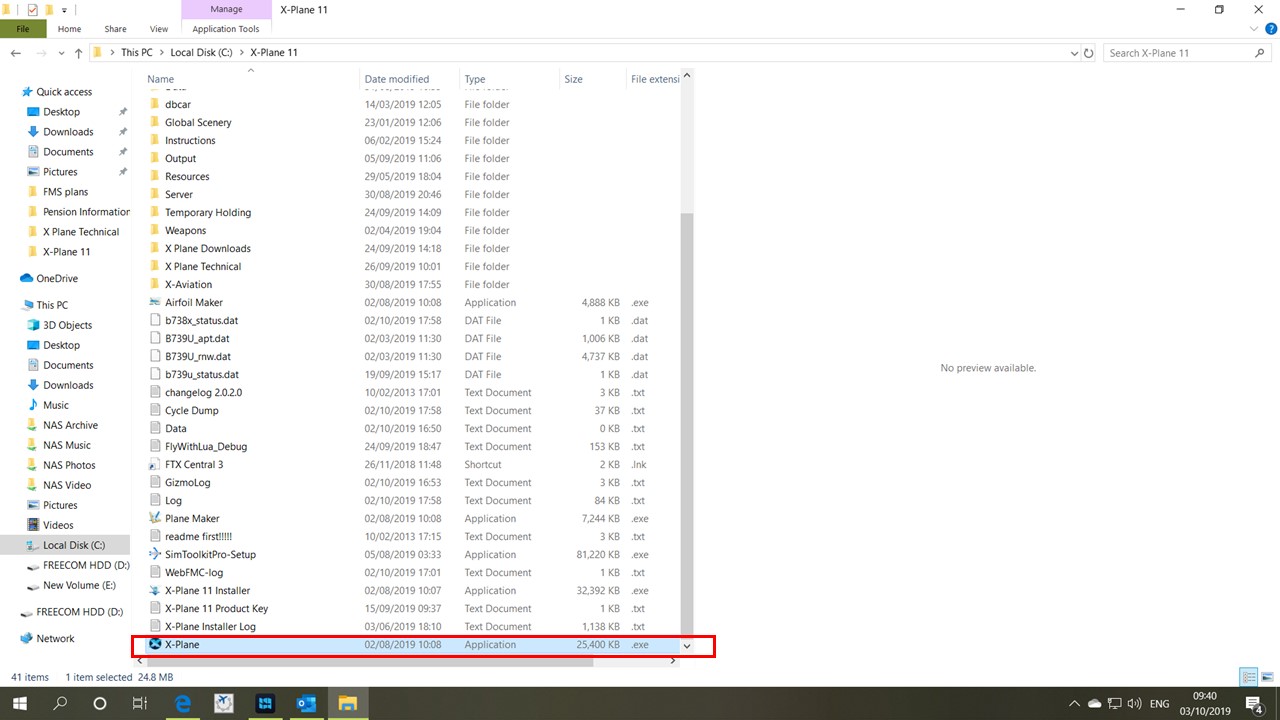Image resolution: width=1280 pixels, height=720 pixels.
Task: Show hidden system tray icons
Action: (x=1075, y=704)
